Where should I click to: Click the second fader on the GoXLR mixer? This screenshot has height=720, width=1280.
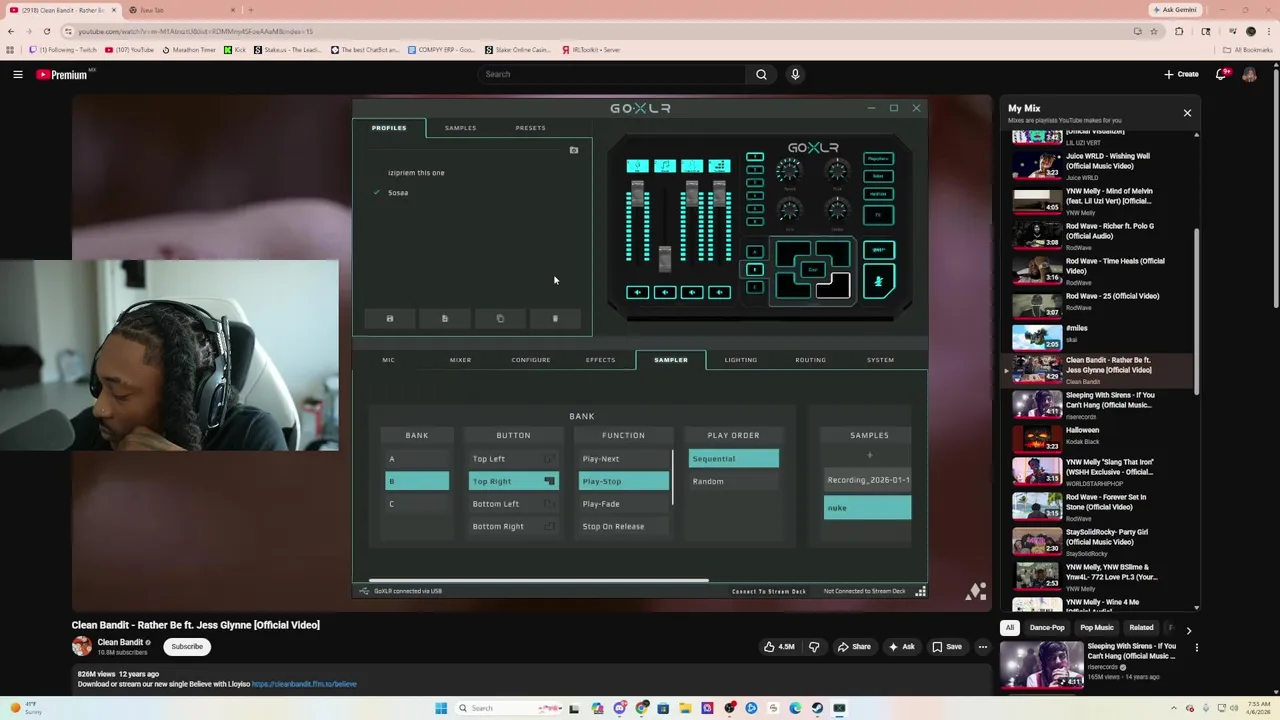tap(665, 259)
